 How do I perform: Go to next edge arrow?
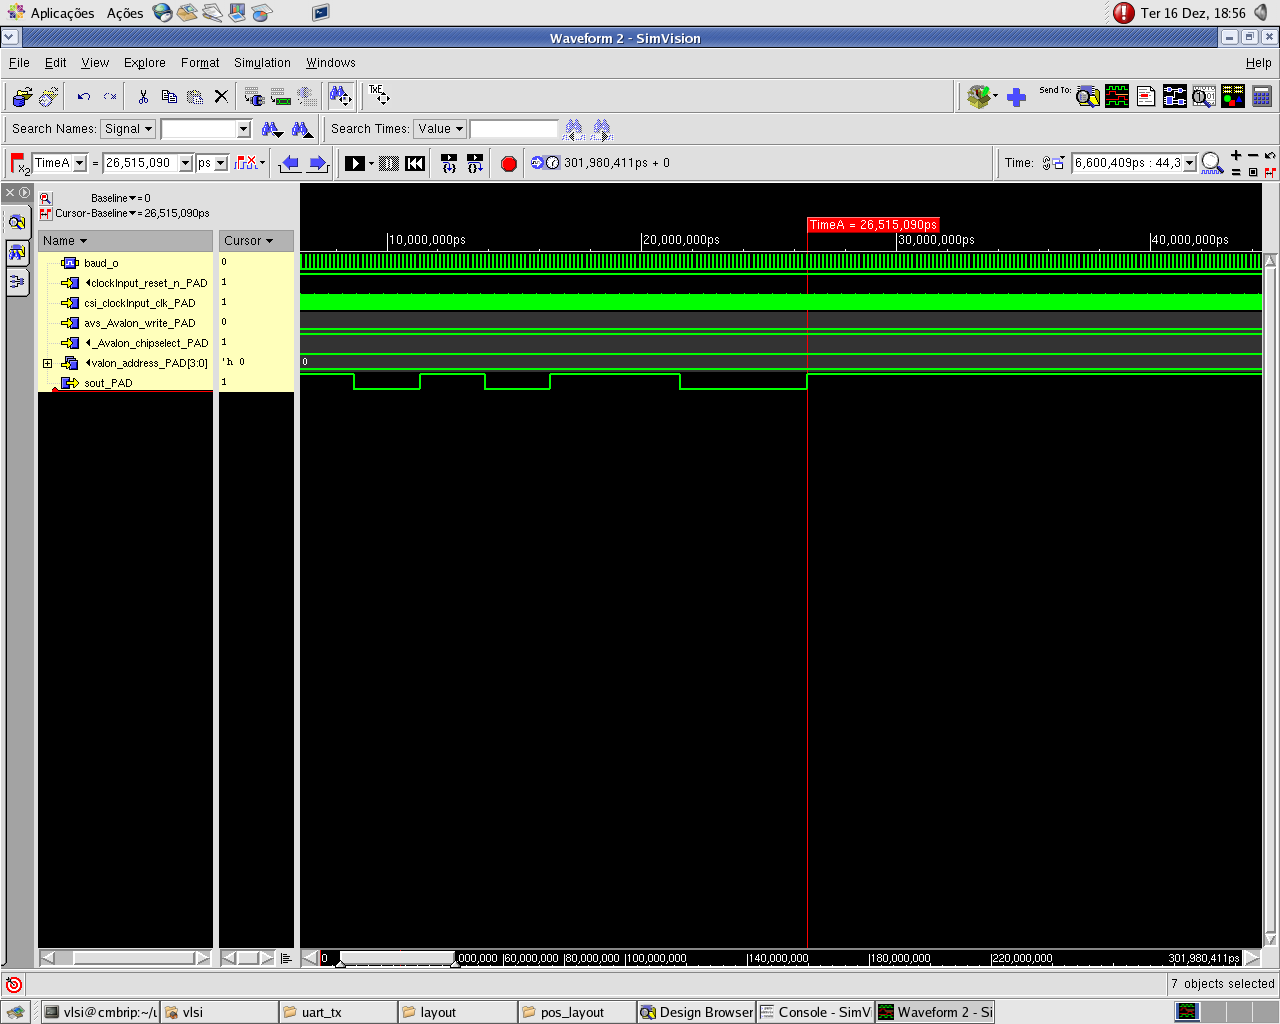pyautogui.click(x=318, y=163)
